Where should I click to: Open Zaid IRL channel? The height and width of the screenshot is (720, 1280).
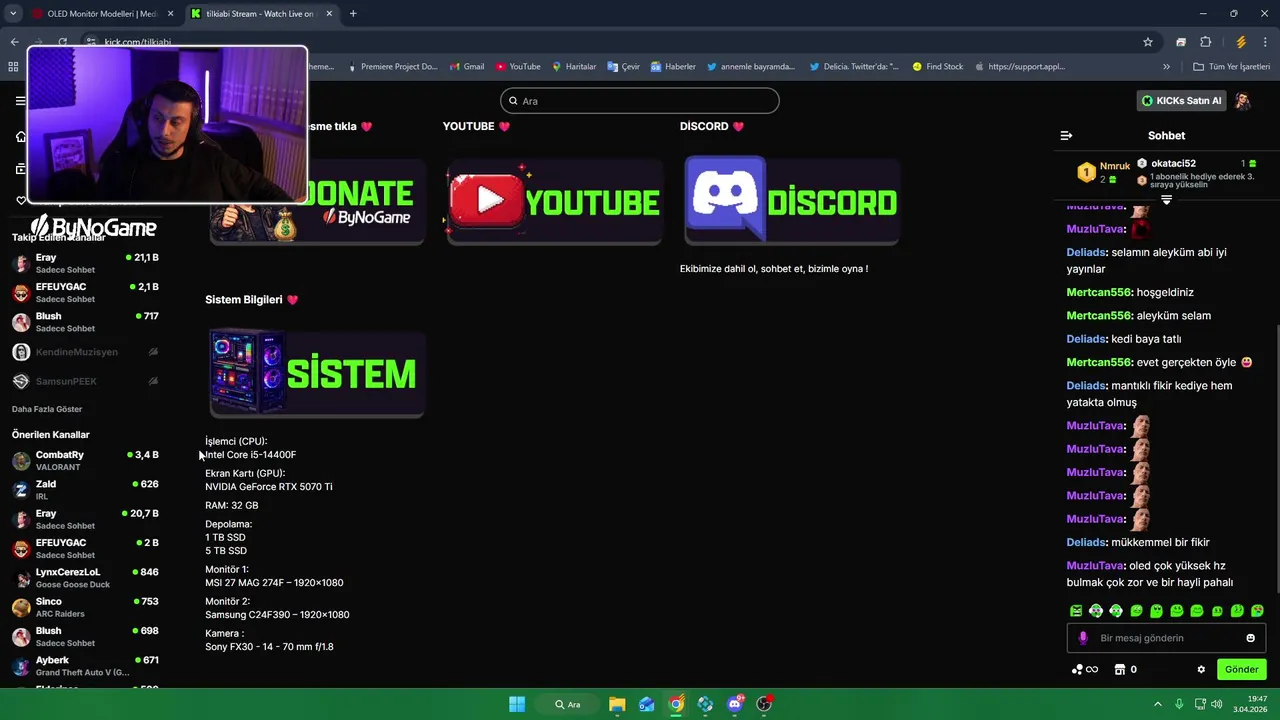point(85,490)
